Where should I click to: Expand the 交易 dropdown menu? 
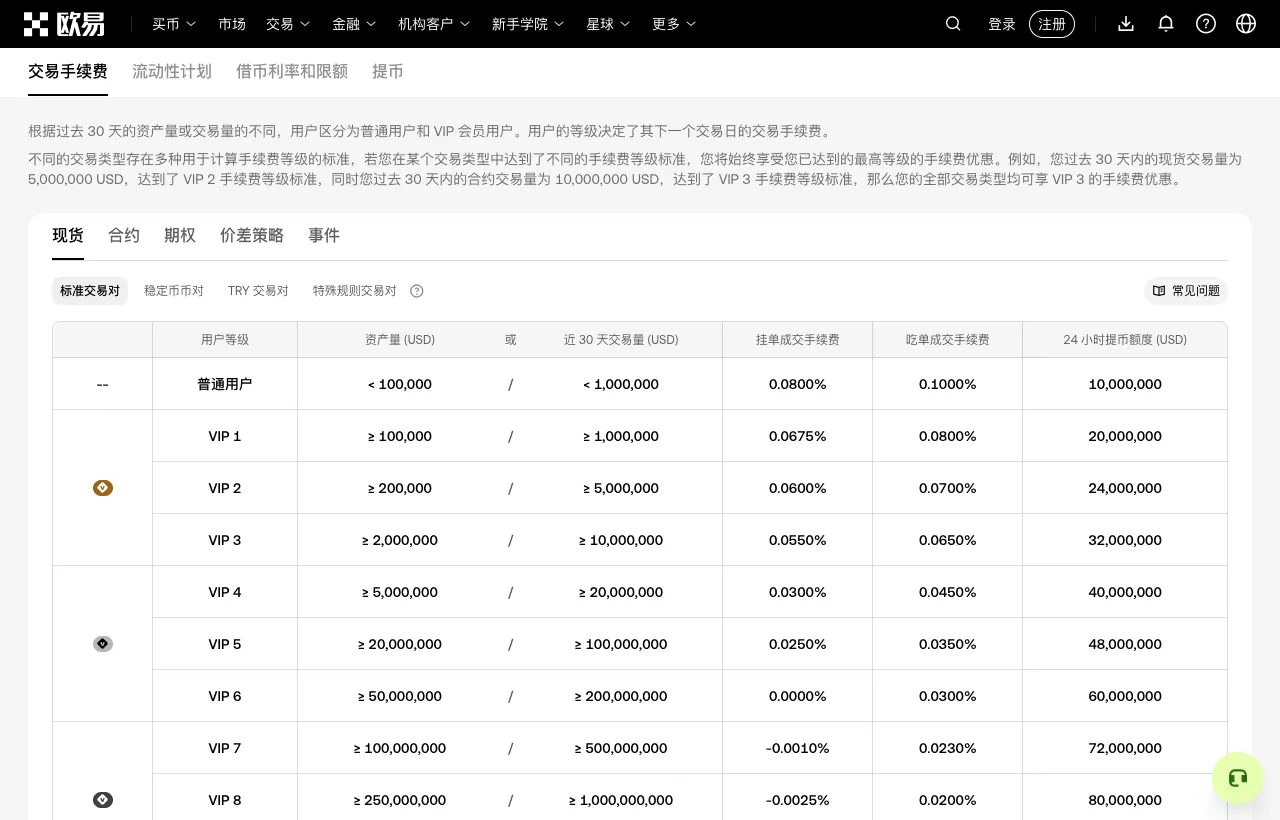point(288,24)
